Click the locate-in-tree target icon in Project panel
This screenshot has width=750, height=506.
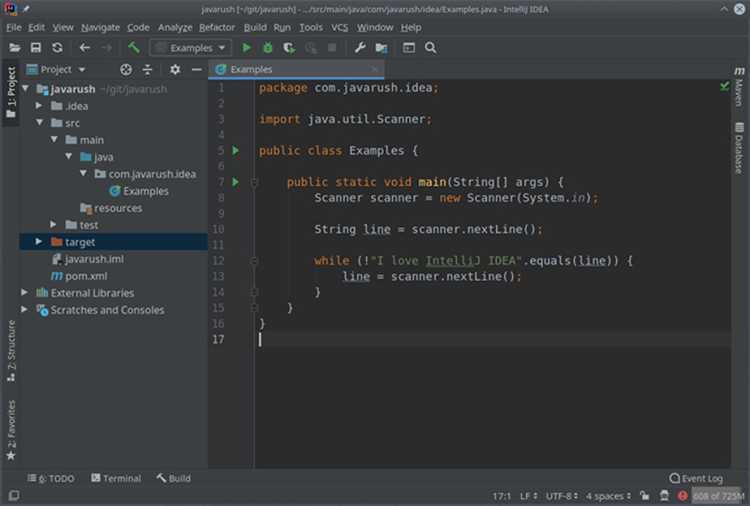coord(126,70)
